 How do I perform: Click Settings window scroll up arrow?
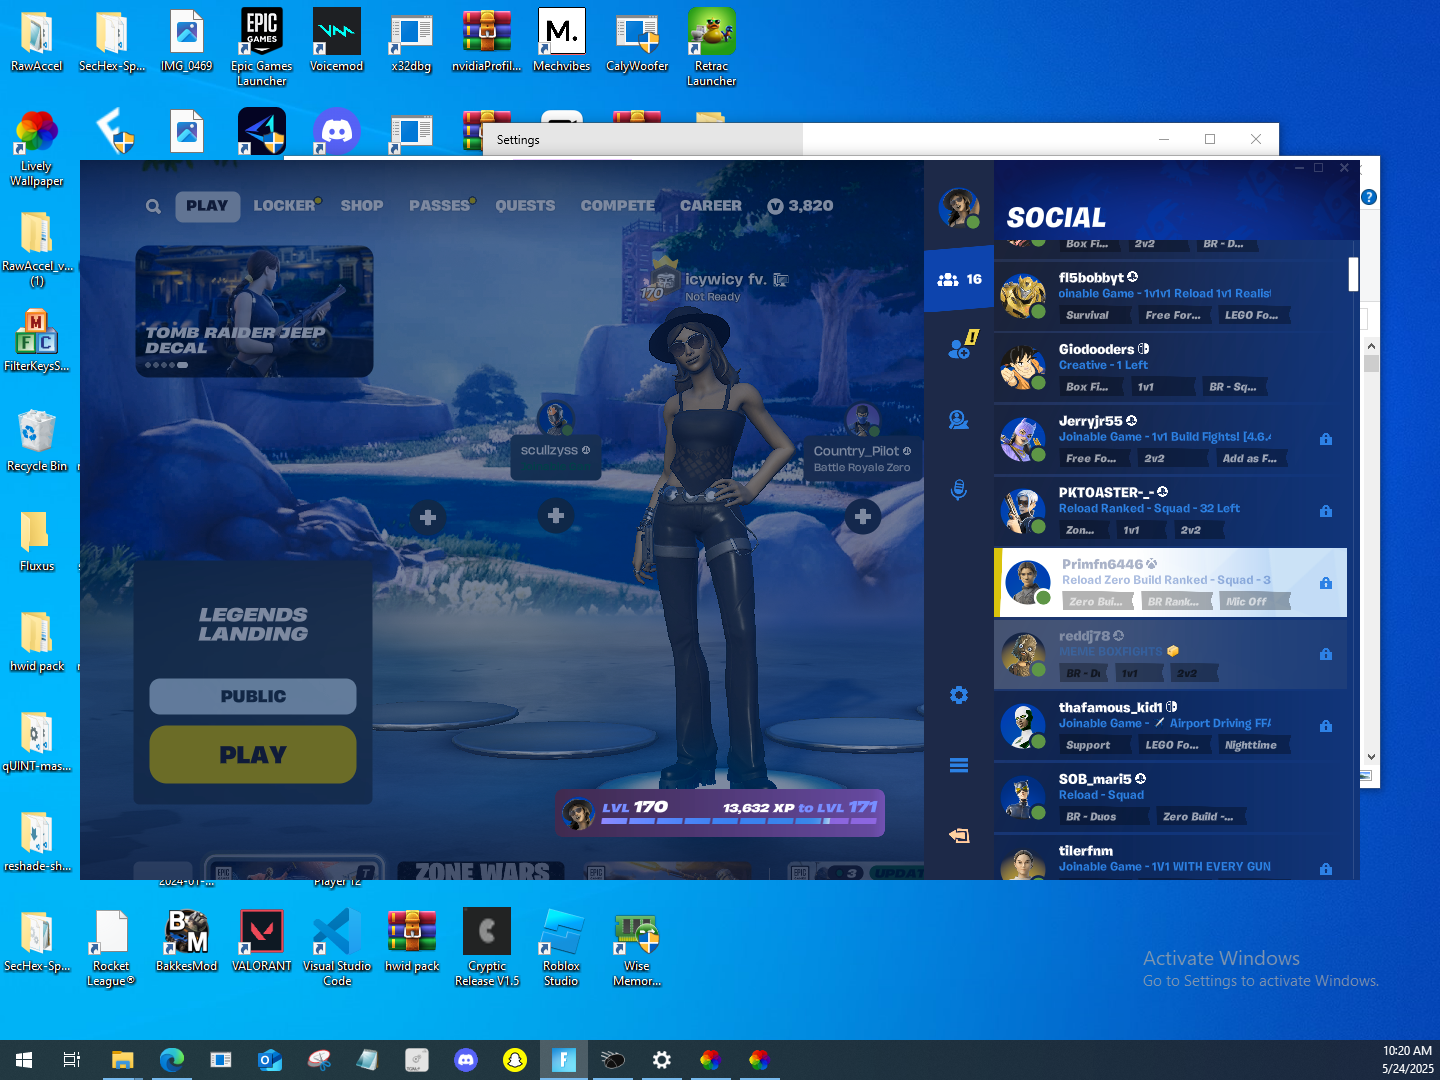coord(1371,346)
